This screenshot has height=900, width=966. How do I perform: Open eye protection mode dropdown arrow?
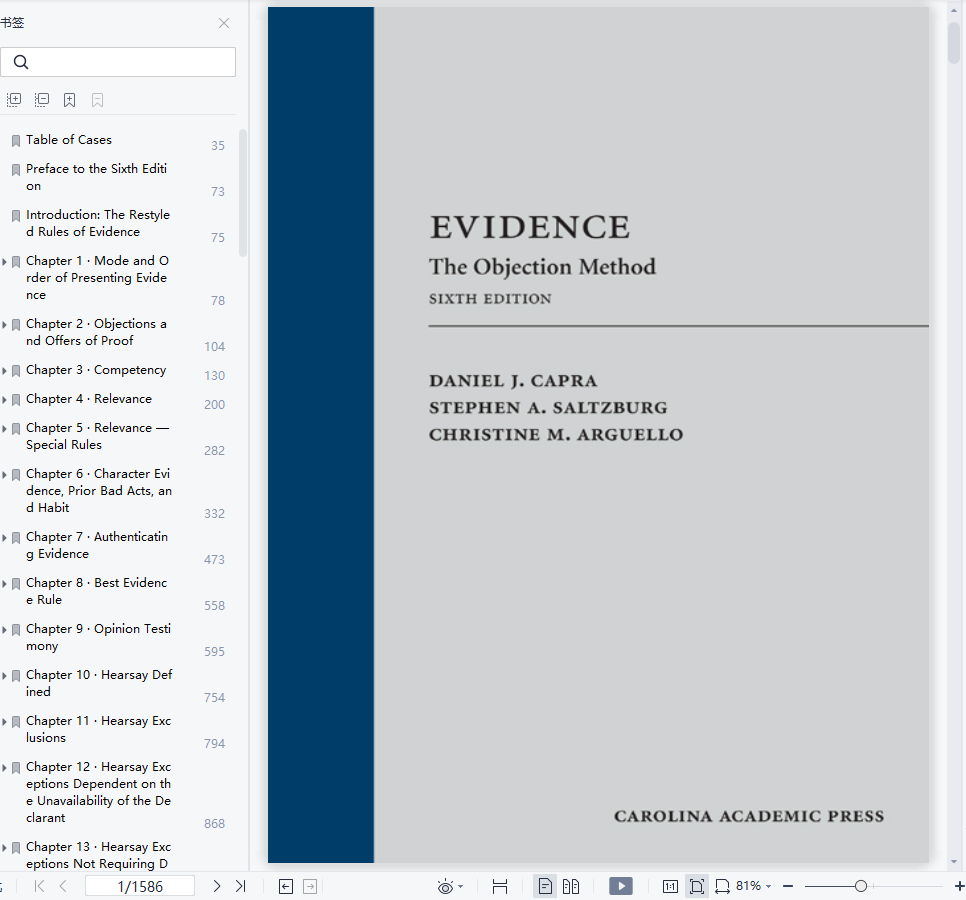(x=461, y=886)
